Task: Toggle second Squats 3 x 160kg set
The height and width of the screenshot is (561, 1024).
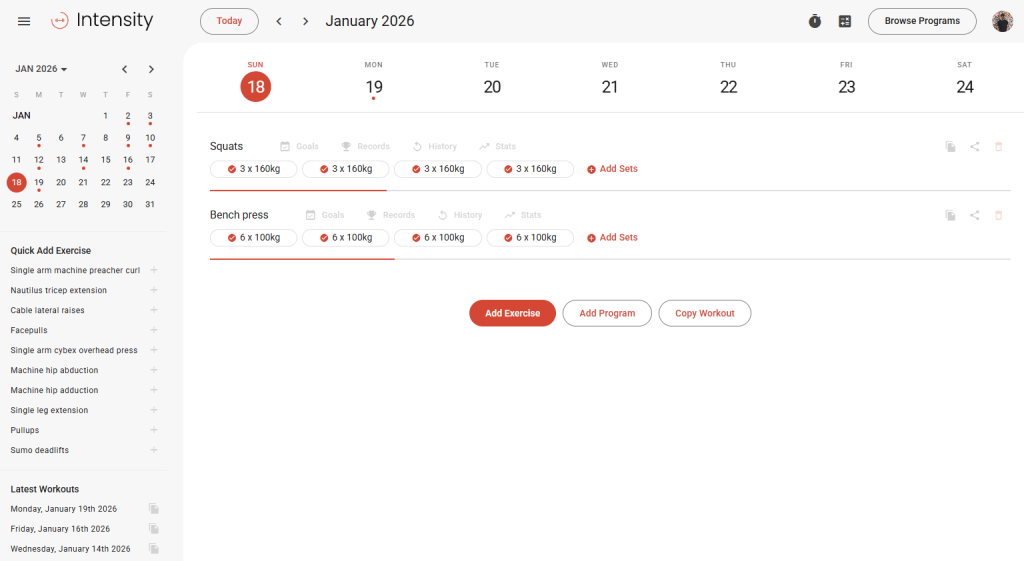Action: pos(324,169)
